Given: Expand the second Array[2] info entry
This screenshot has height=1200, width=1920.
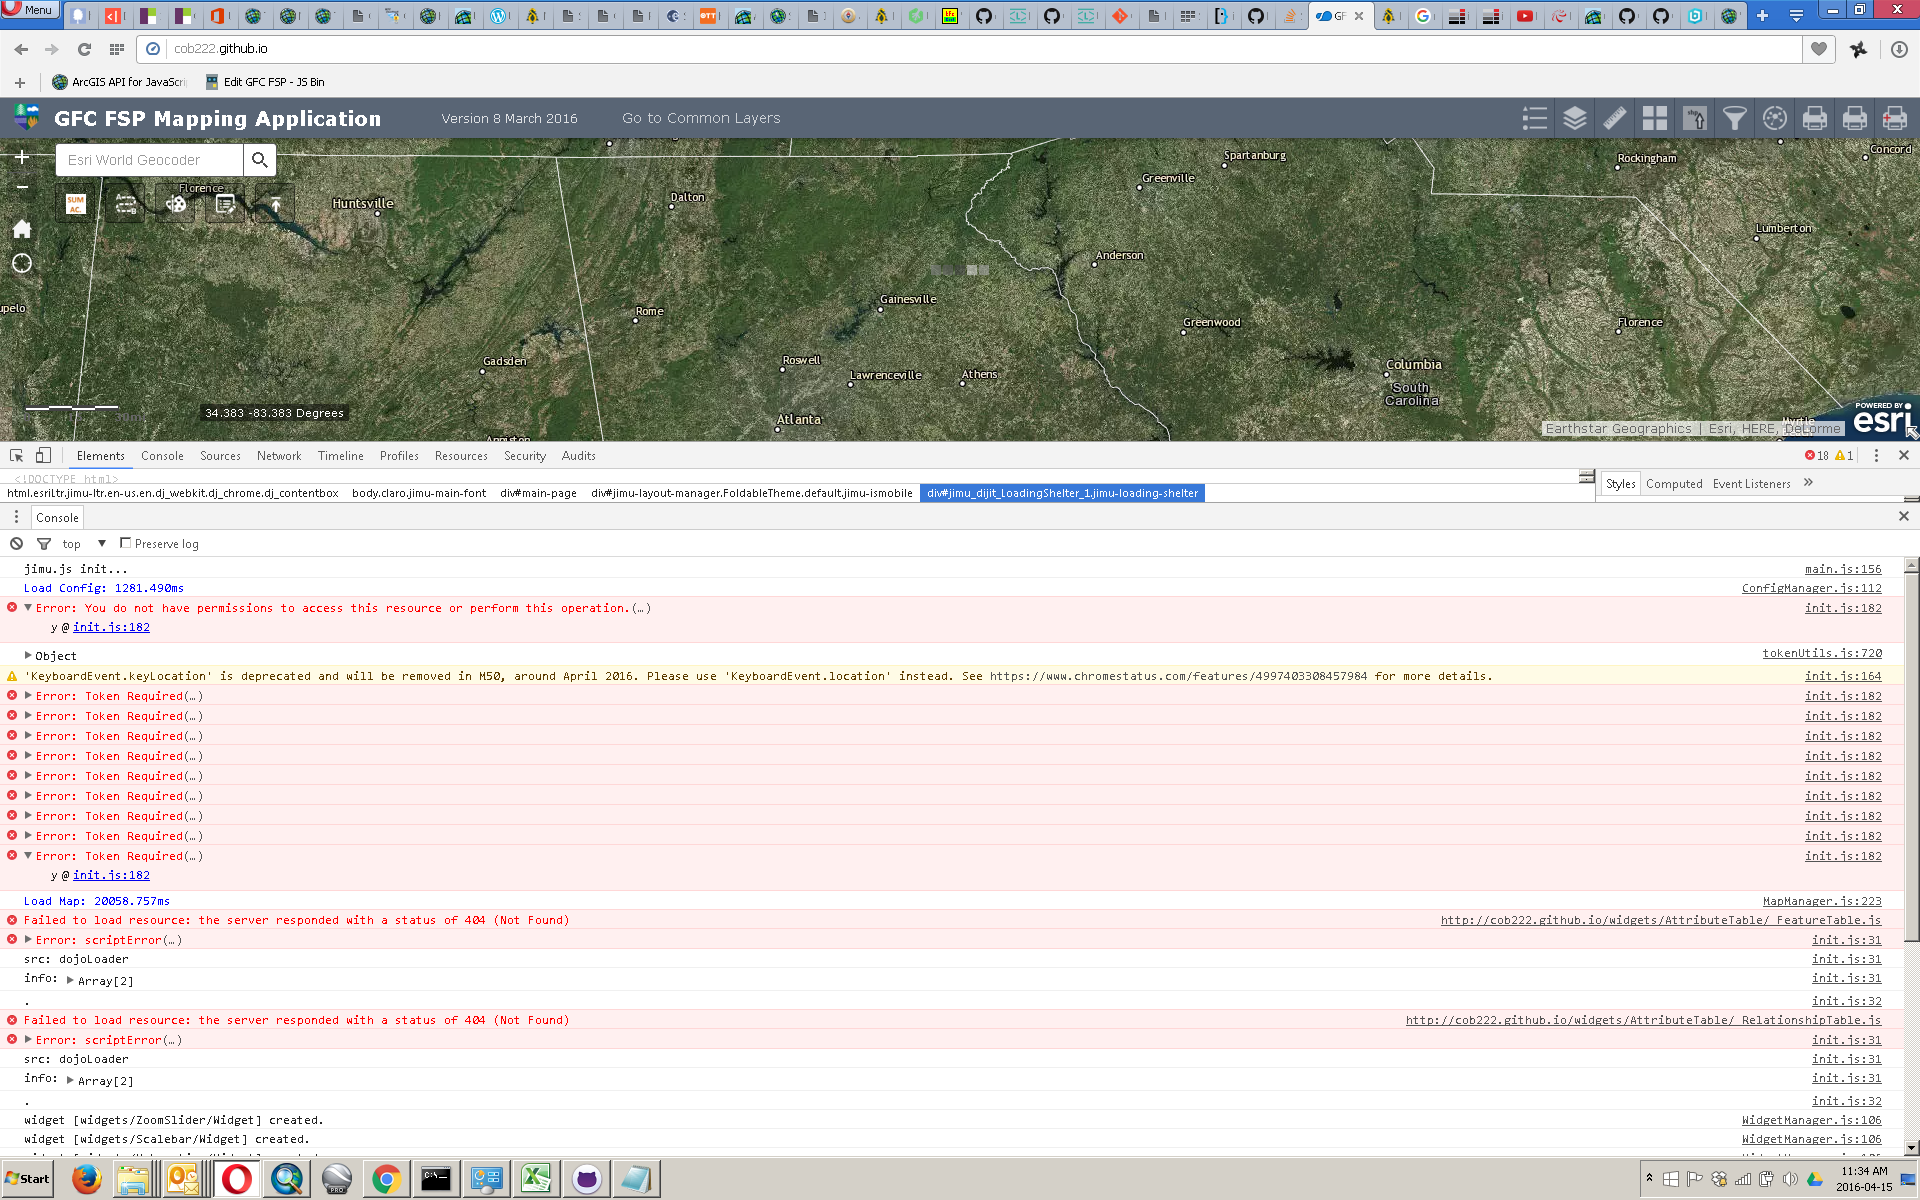Looking at the screenshot, I should point(70,1080).
